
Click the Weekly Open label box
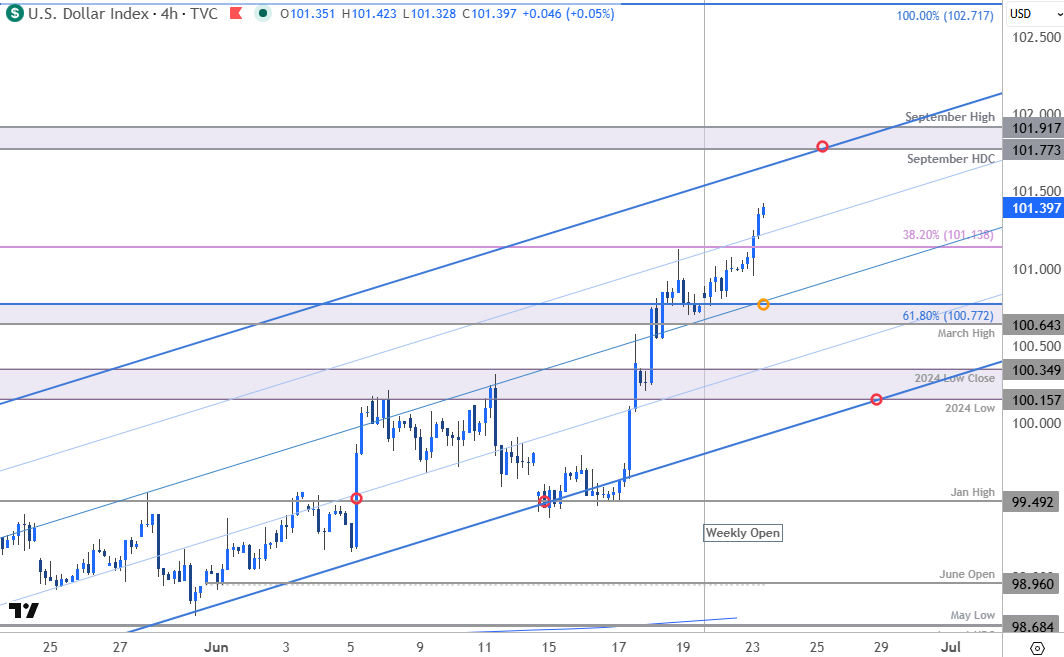point(743,533)
